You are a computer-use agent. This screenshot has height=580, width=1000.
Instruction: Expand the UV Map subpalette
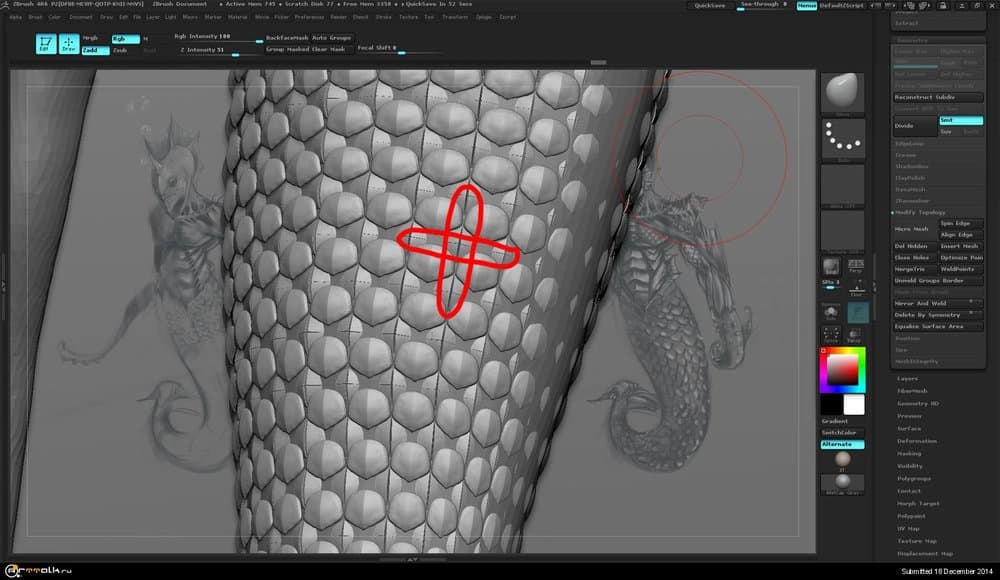pyautogui.click(x=909, y=528)
